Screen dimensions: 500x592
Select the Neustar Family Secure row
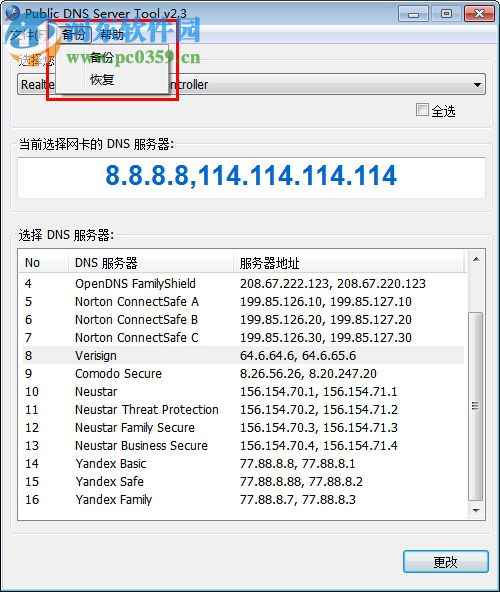[243, 427]
